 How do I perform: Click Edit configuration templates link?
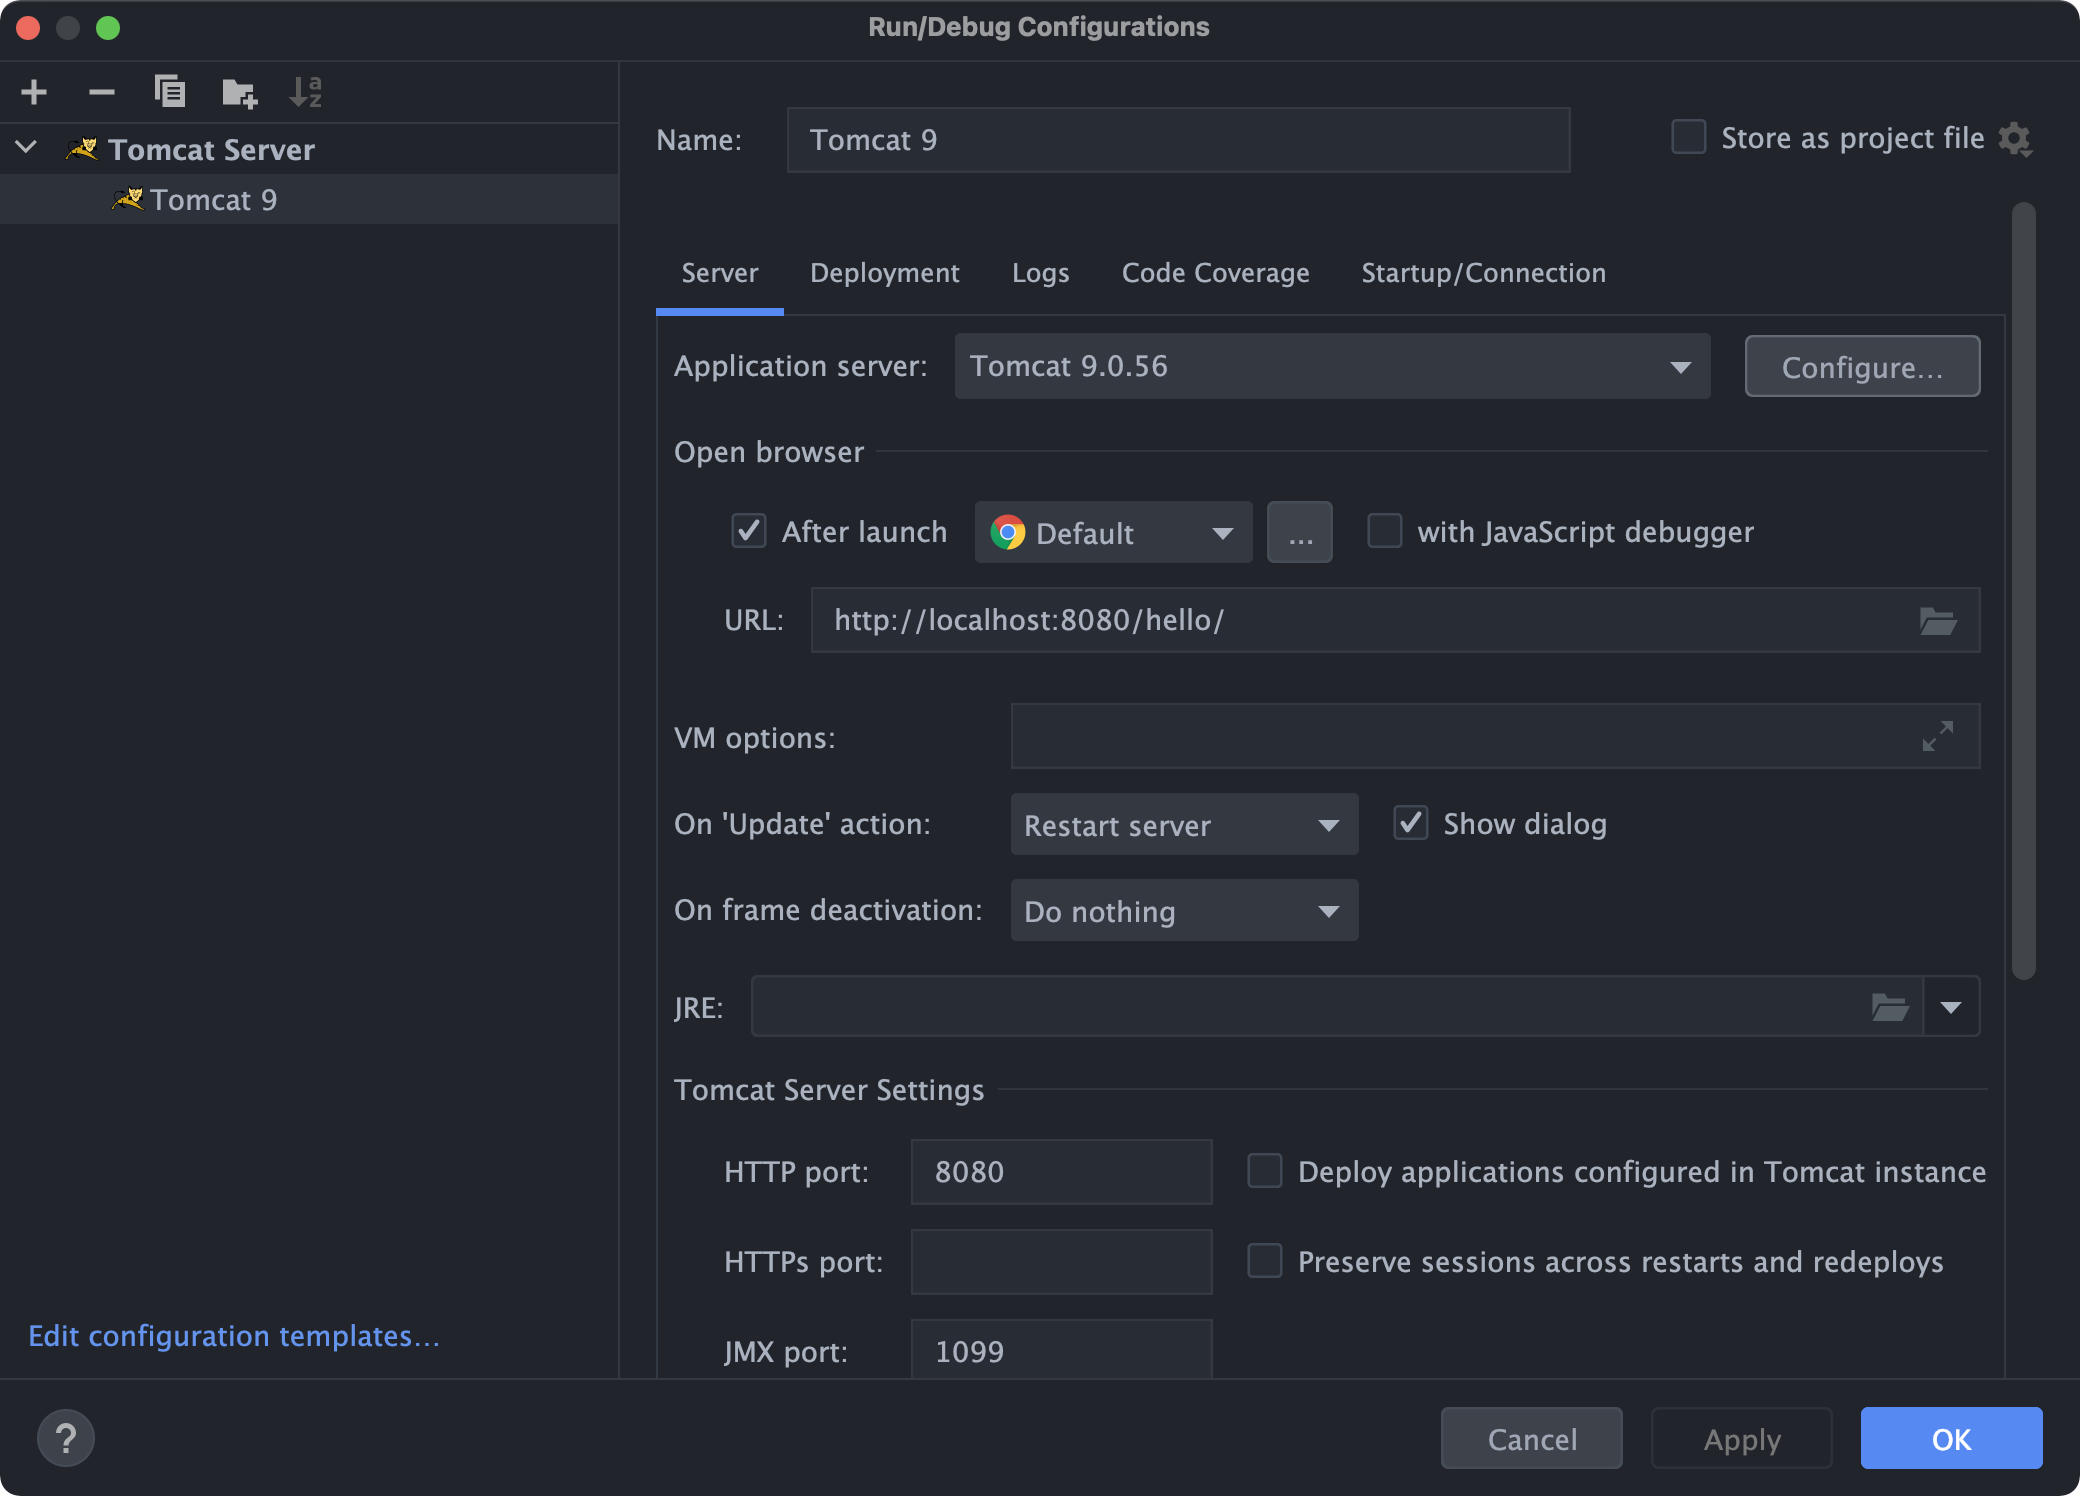(234, 1336)
